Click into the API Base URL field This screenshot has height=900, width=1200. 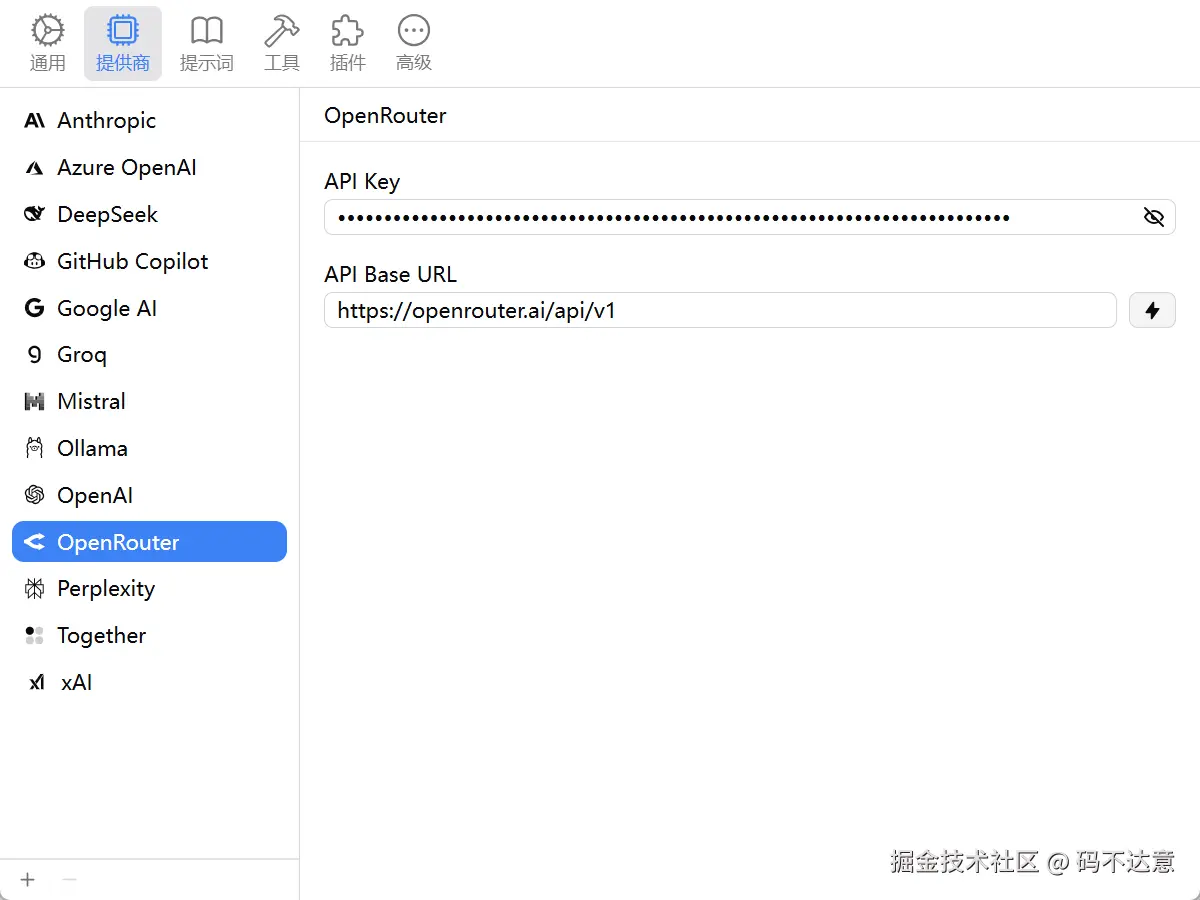click(720, 310)
